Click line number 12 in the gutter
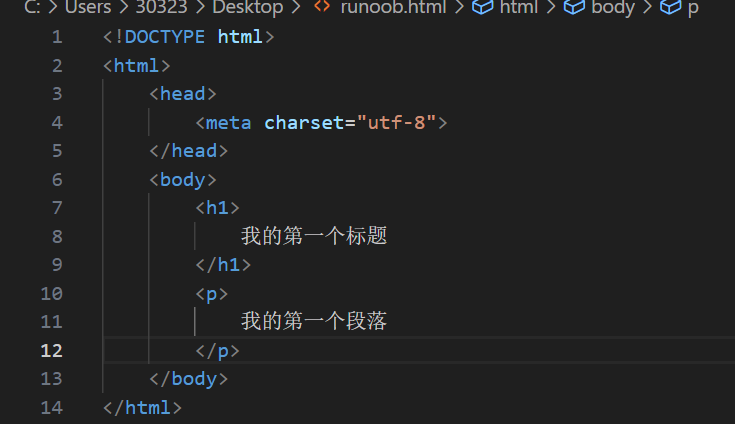 (x=51, y=351)
